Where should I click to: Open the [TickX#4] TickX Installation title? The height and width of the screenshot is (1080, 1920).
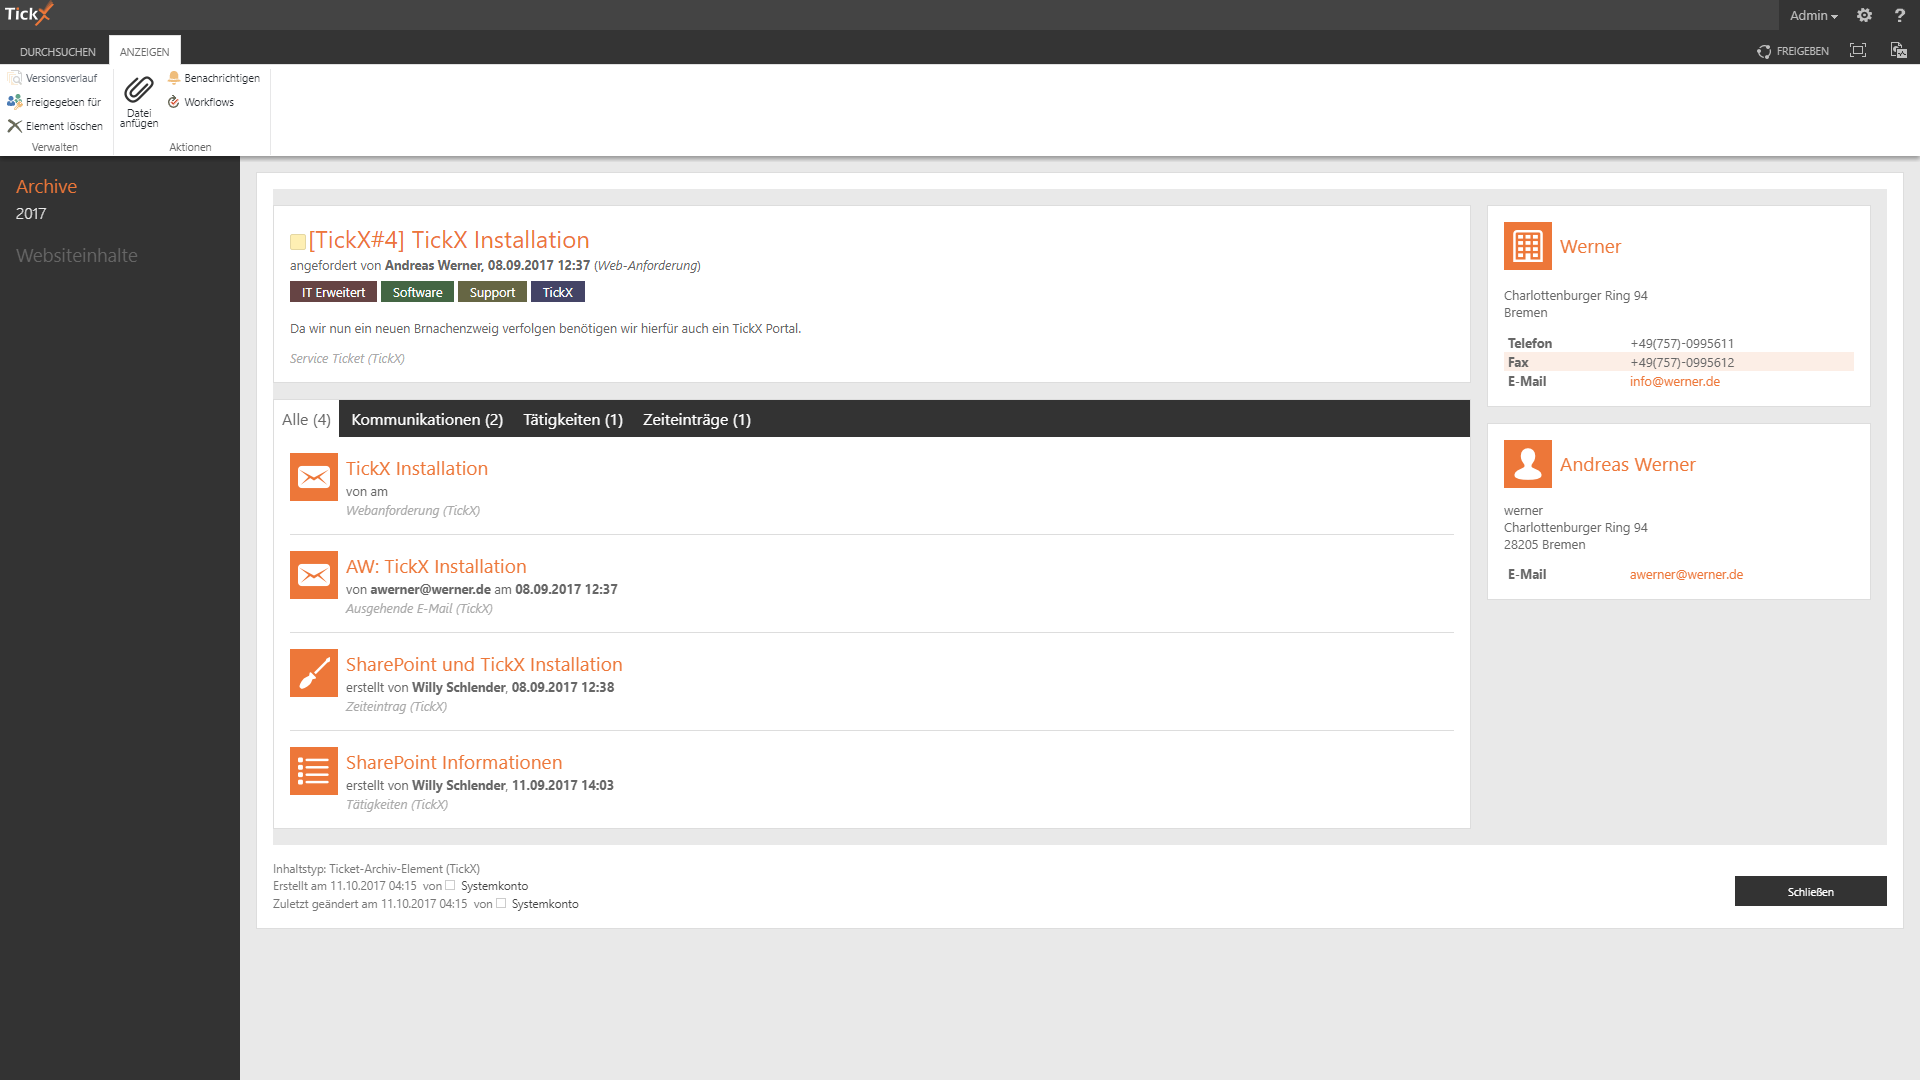[449, 240]
